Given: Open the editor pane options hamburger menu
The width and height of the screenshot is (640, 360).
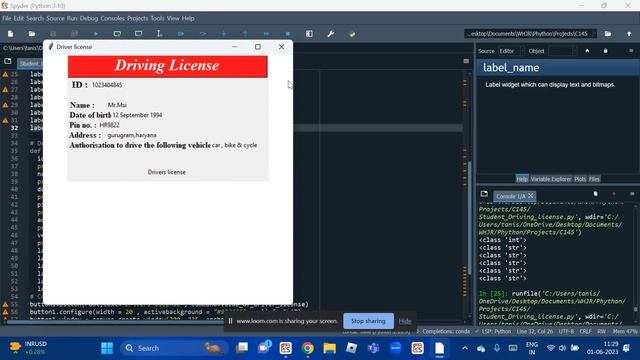Looking at the screenshot, I should [x=466, y=61].
